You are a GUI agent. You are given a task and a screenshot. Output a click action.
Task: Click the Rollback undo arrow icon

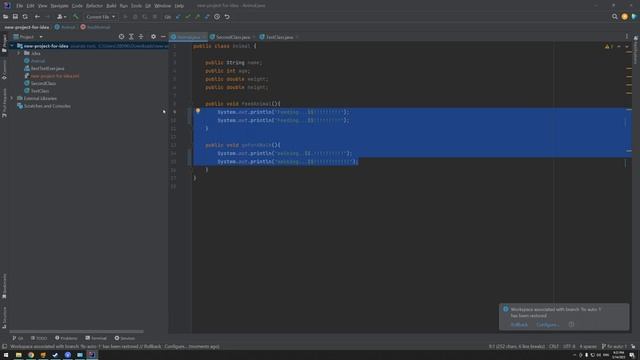(227, 17)
